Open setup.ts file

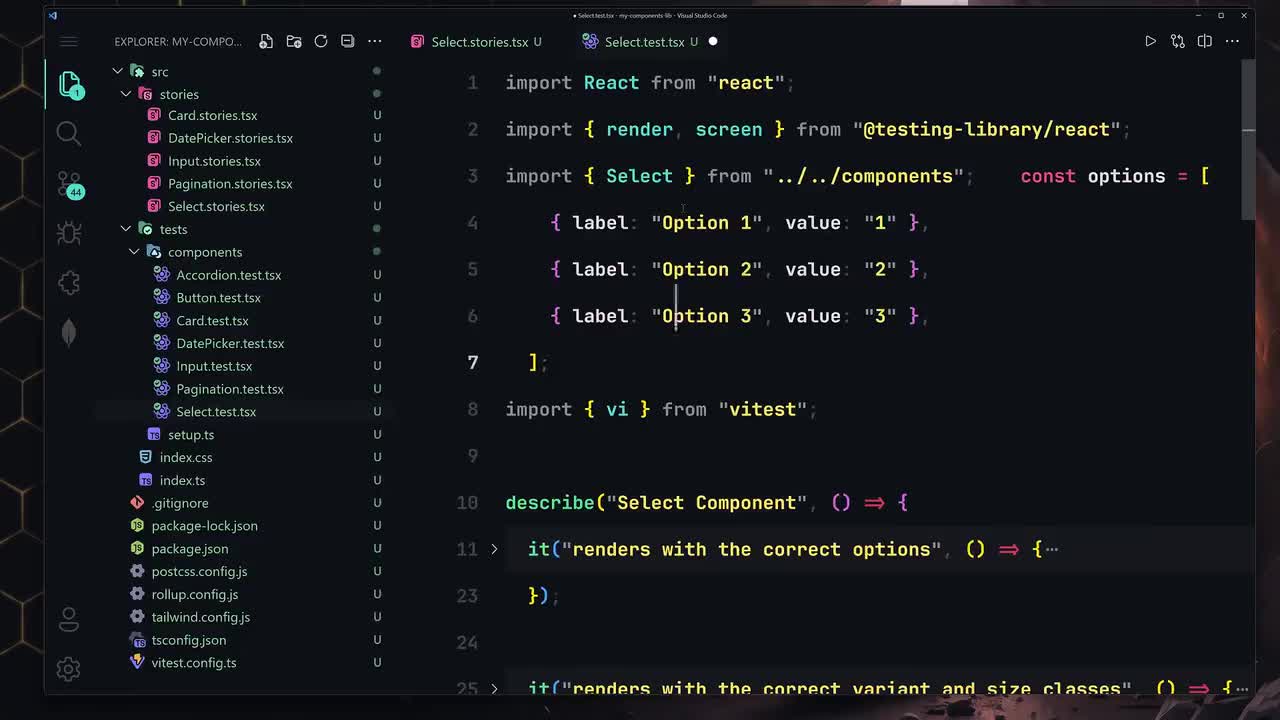point(190,435)
